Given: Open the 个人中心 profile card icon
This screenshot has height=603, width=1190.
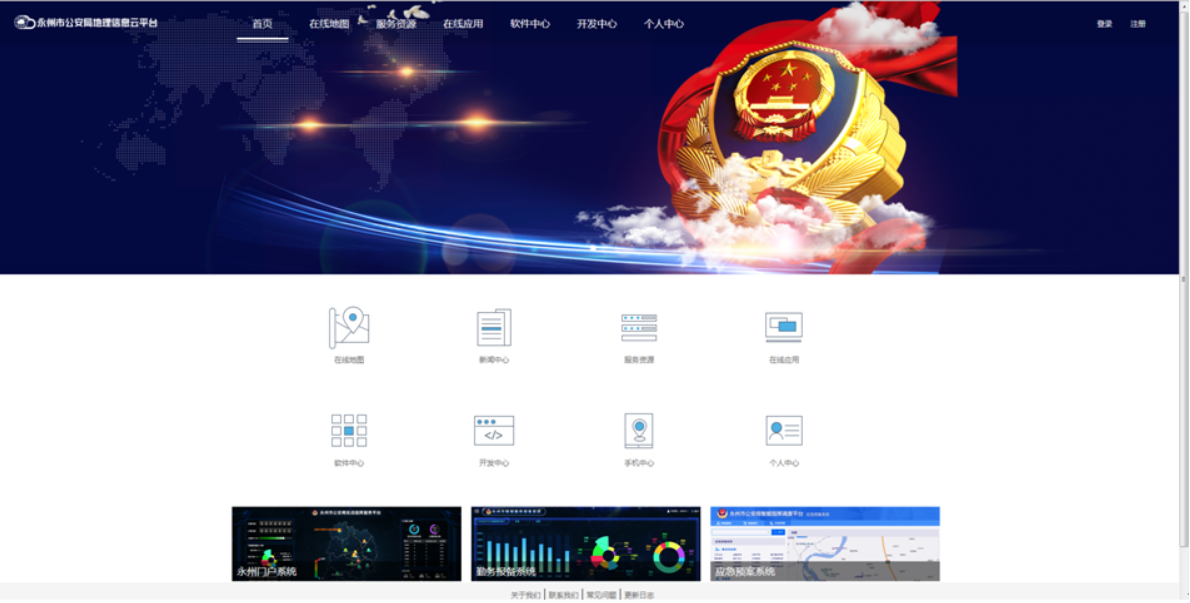Looking at the screenshot, I should pos(784,431).
